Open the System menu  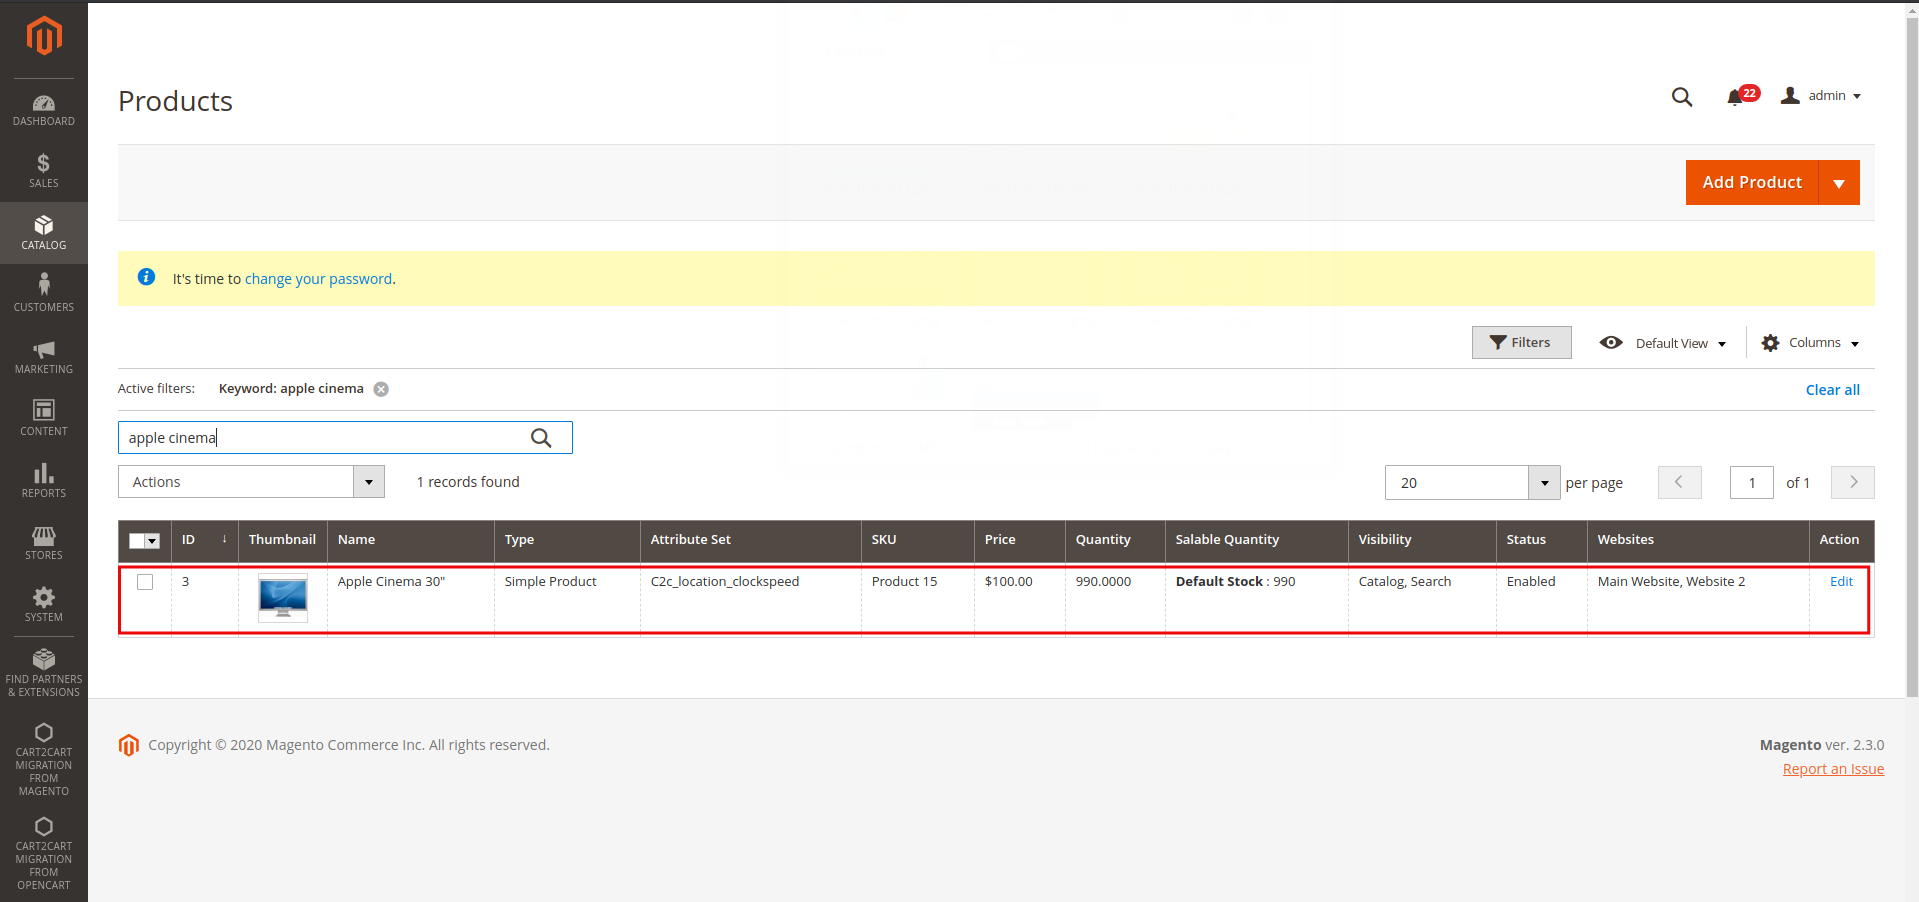click(x=44, y=605)
